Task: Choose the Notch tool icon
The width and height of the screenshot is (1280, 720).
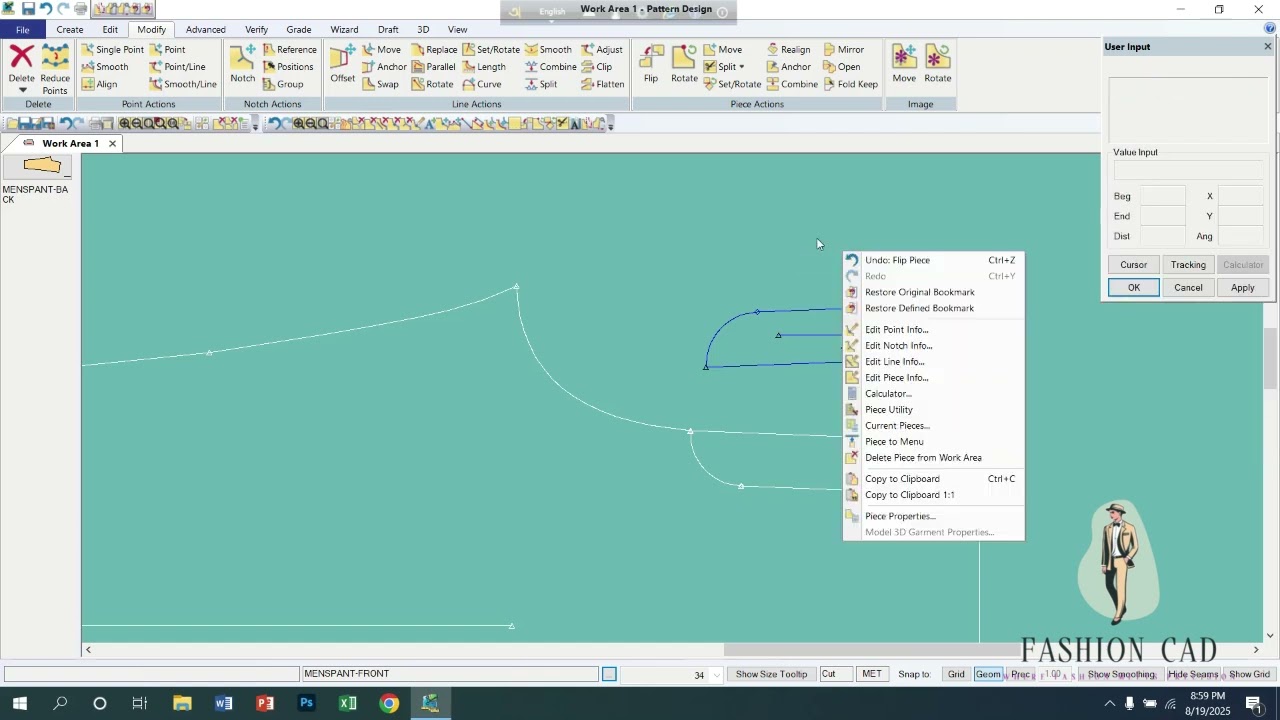Action: [242, 64]
